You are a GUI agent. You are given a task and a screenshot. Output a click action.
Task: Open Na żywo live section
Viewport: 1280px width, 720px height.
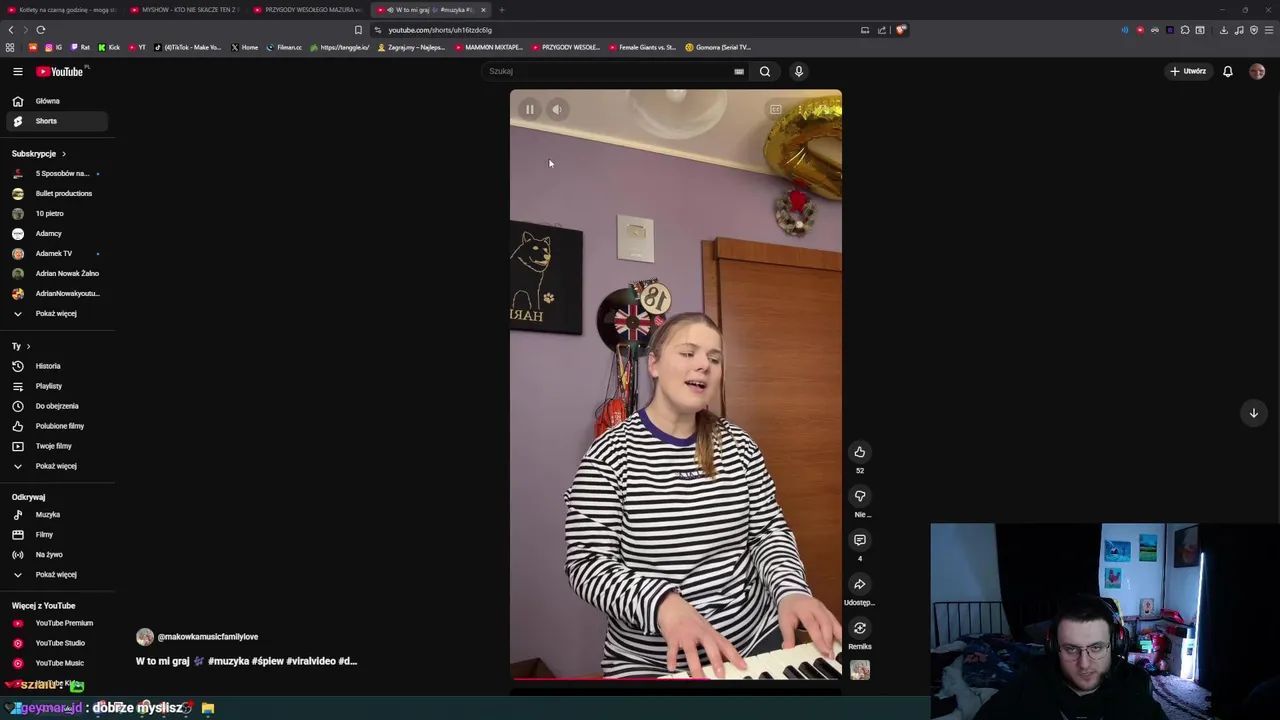pyautogui.click(x=57, y=554)
